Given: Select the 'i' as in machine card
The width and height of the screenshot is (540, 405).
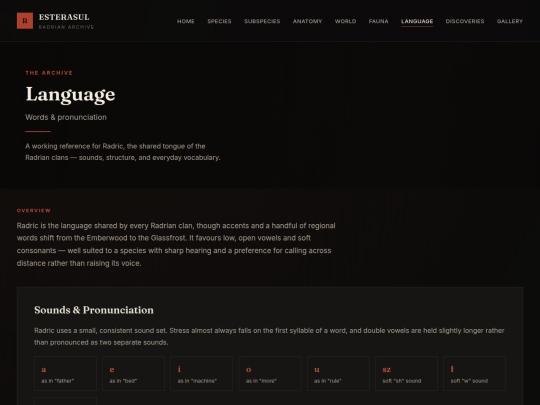Looking at the screenshot, I should tap(202, 374).
